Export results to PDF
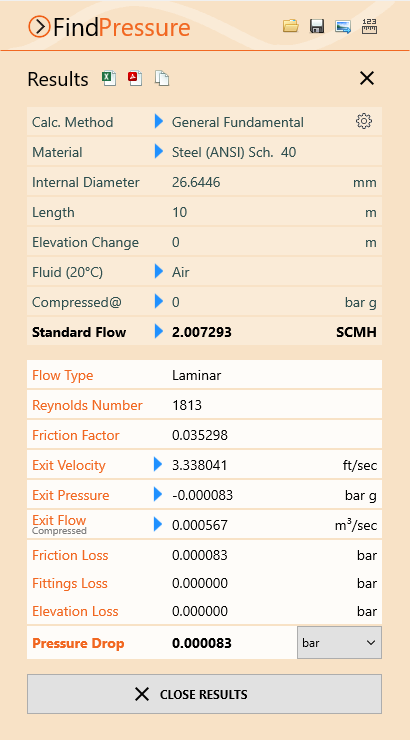 tap(135, 78)
